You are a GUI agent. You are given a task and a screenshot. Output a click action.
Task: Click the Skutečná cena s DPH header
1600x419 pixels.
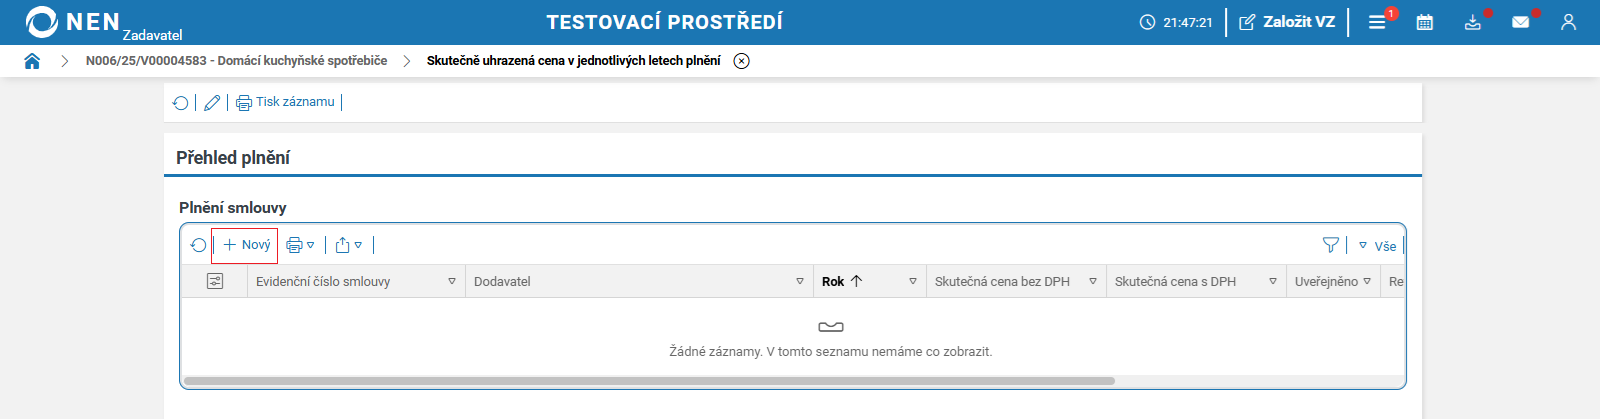tap(1175, 282)
